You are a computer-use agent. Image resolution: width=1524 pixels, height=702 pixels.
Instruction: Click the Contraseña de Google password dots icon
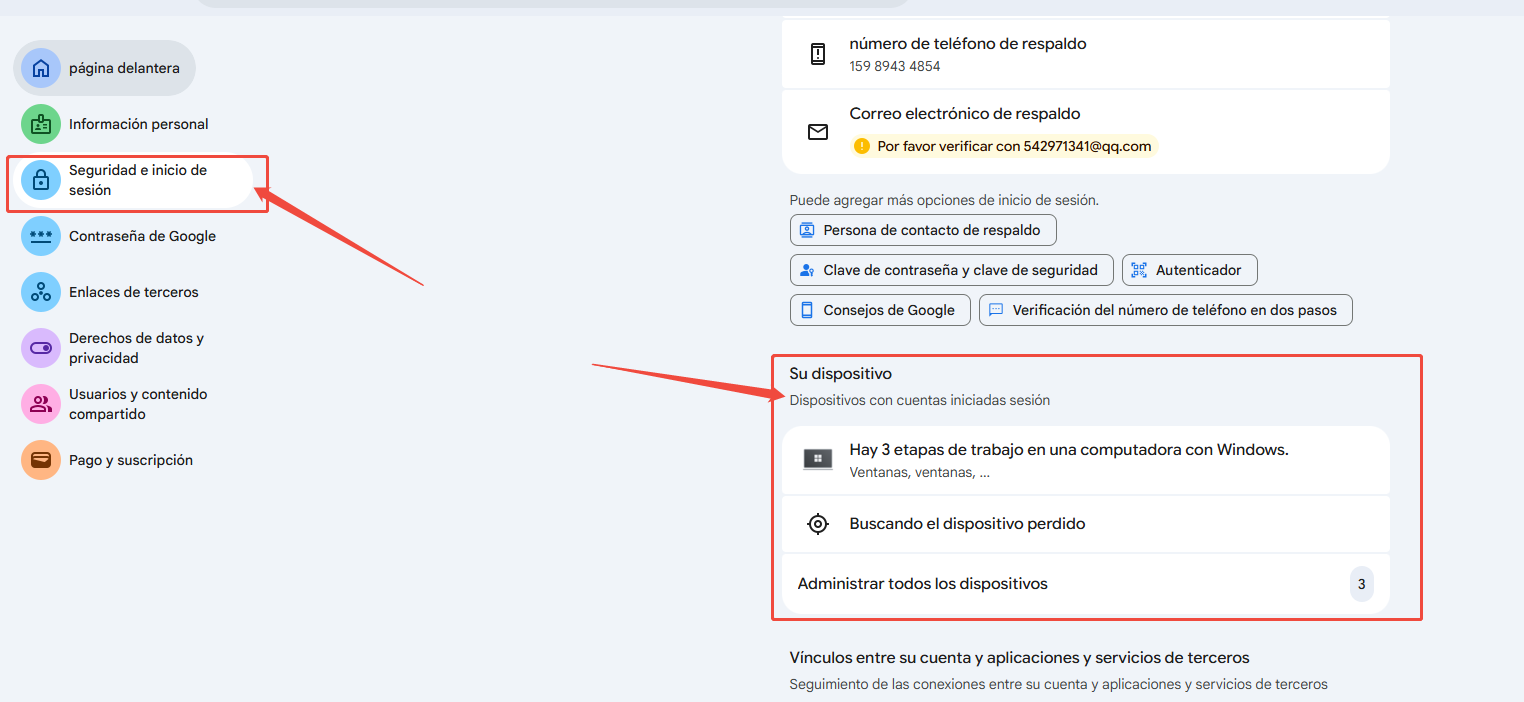(x=40, y=236)
